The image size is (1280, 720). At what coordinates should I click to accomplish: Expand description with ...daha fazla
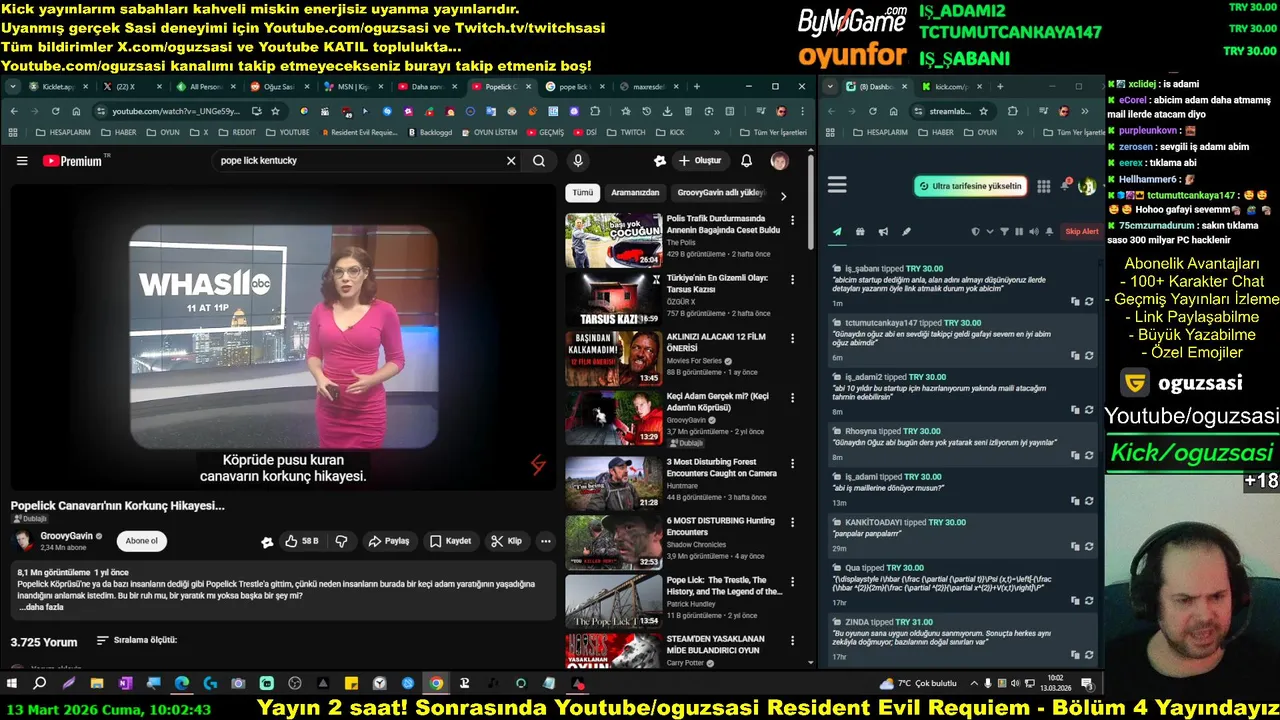click(x=40, y=607)
